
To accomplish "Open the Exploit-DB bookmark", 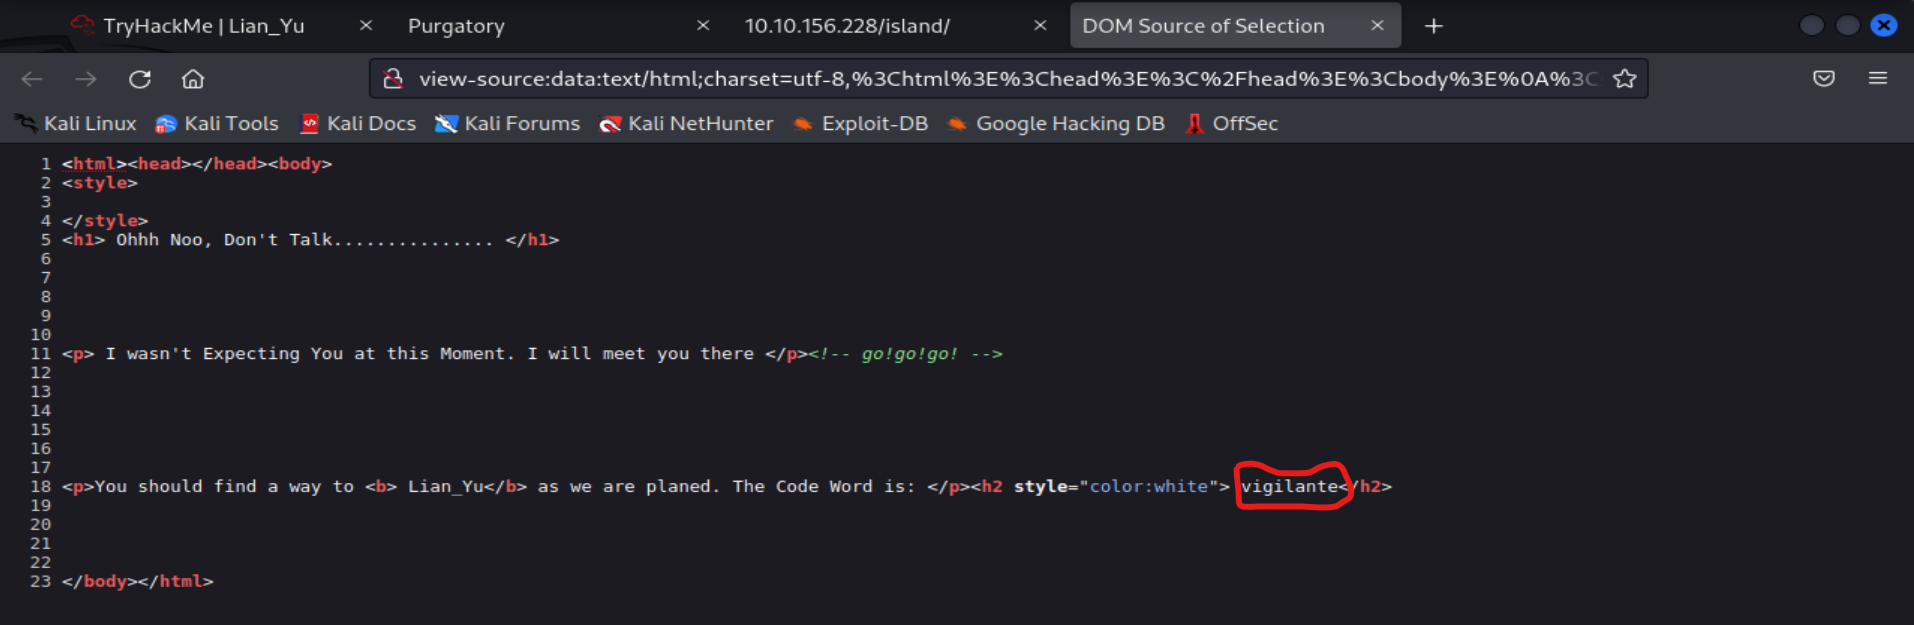I will click(860, 124).
